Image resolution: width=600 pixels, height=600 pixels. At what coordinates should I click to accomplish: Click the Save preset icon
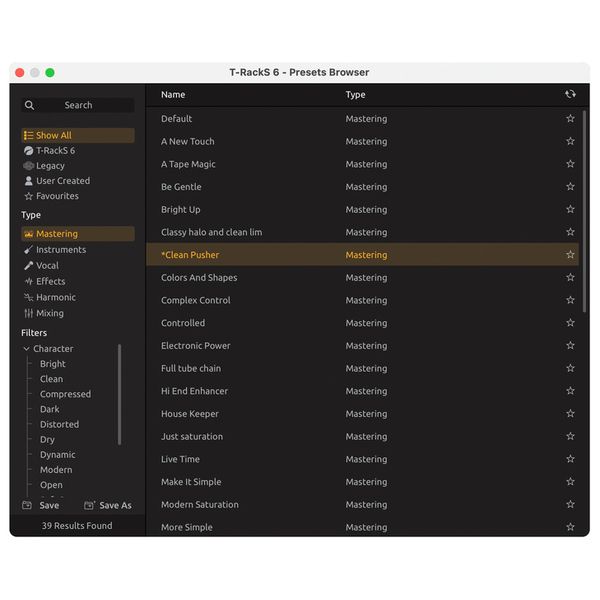tap(27, 506)
